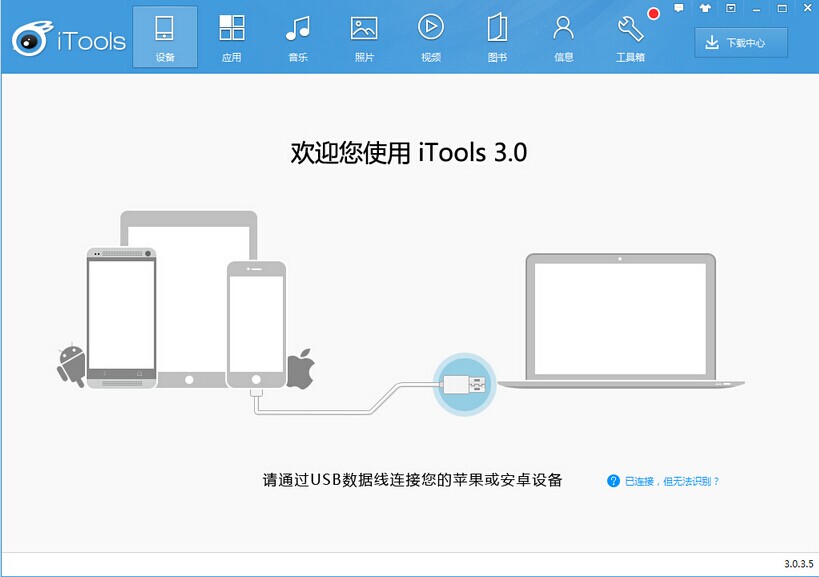Image resolution: width=819 pixels, height=577 pixels.
Task: Select the 图书 (Books) section
Action: pyautogui.click(x=497, y=38)
